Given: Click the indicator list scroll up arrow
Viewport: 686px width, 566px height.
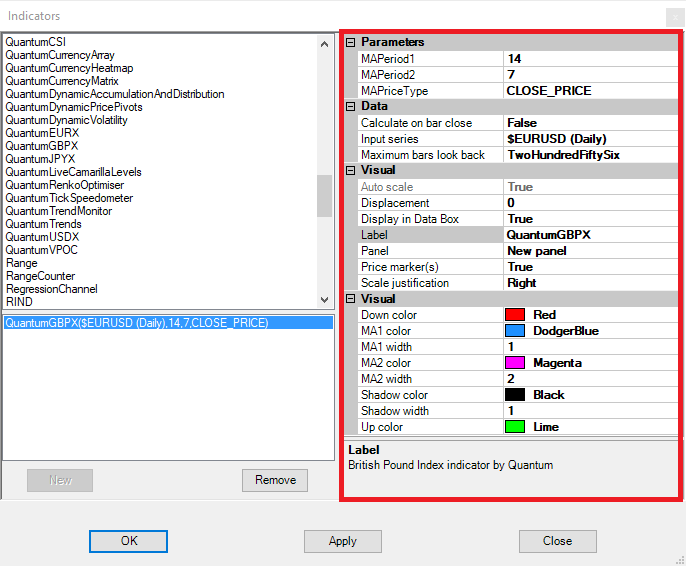Looking at the screenshot, I should point(324,44).
